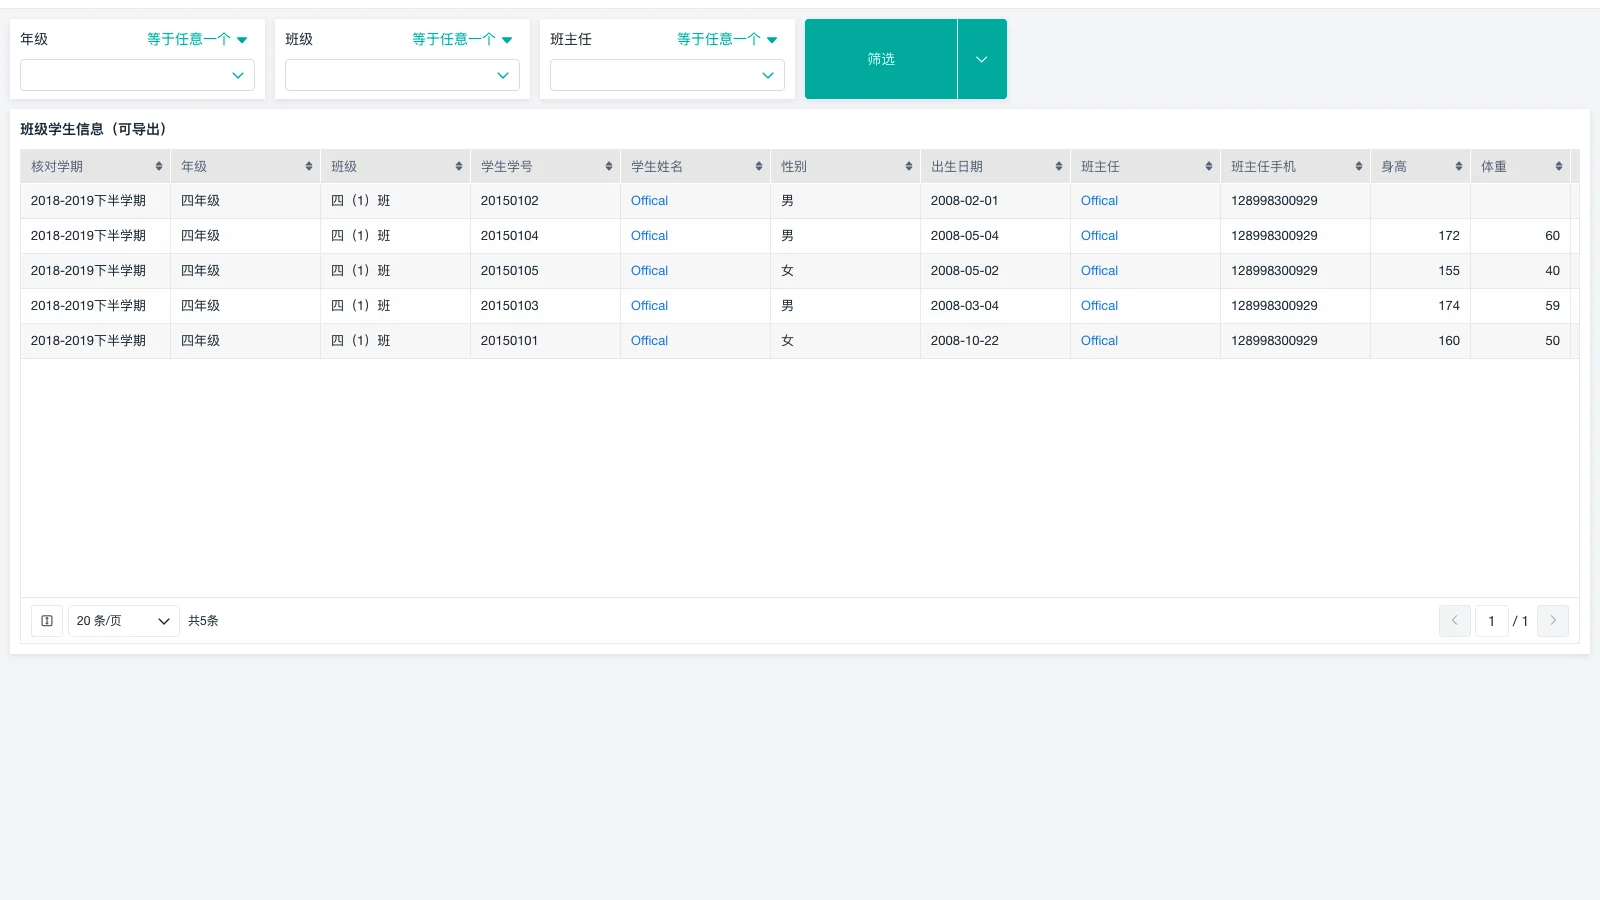The height and width of the screenshot is (900, 1600).
Task: Click height value 174
Action: pos(1449,306)
